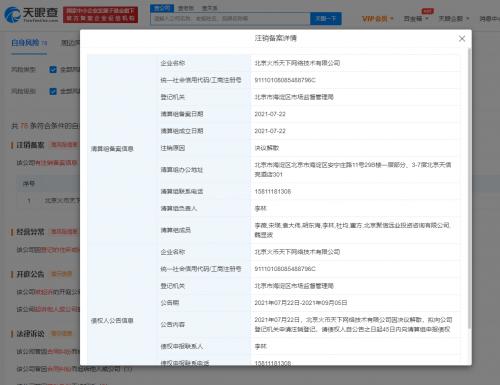
Task: Click the 注销备案 section heading behind the dialog
Action: tap(30, 145)
